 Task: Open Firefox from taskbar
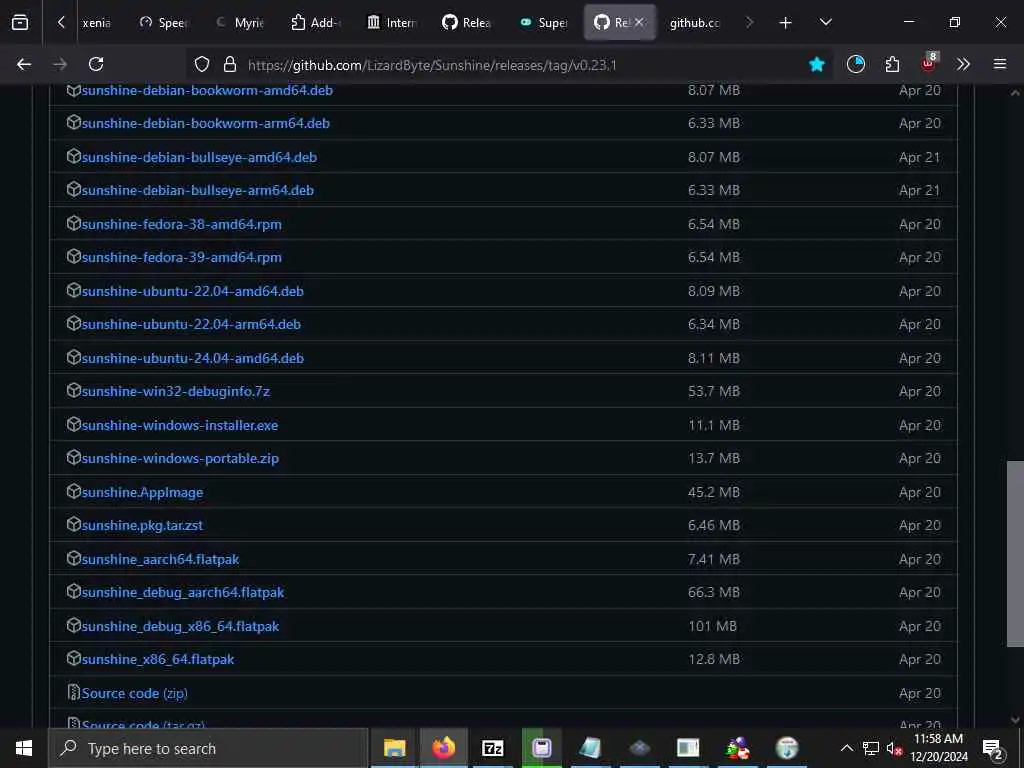tap(443, 748)
